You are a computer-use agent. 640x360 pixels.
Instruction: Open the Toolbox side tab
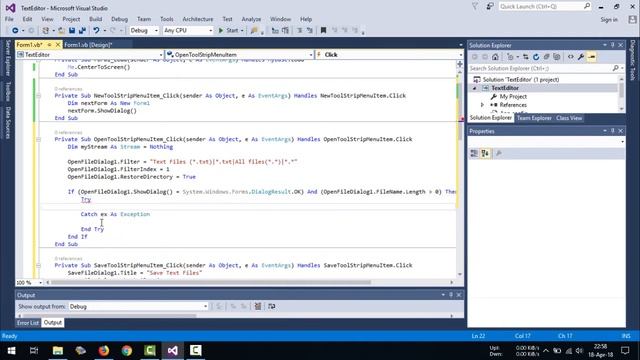click(x=8, y=91)
